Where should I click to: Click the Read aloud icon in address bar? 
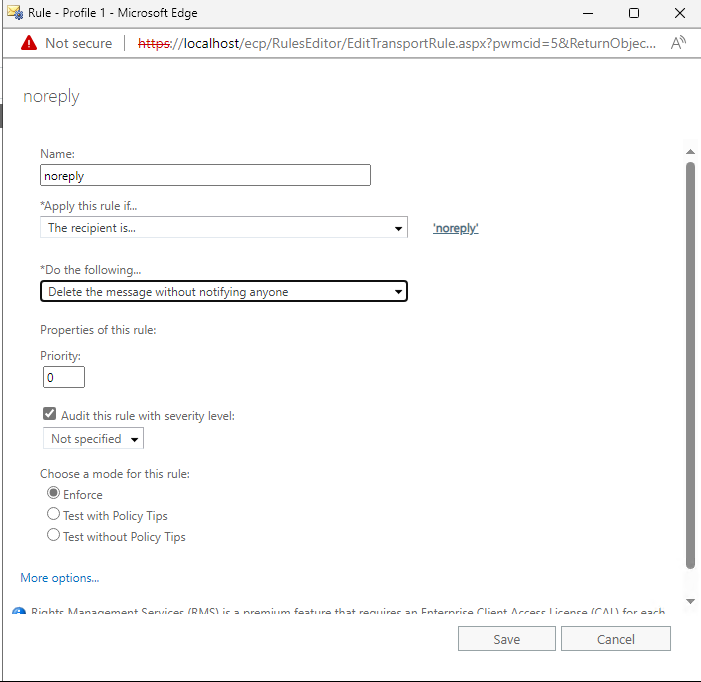[x=678, y=43]
